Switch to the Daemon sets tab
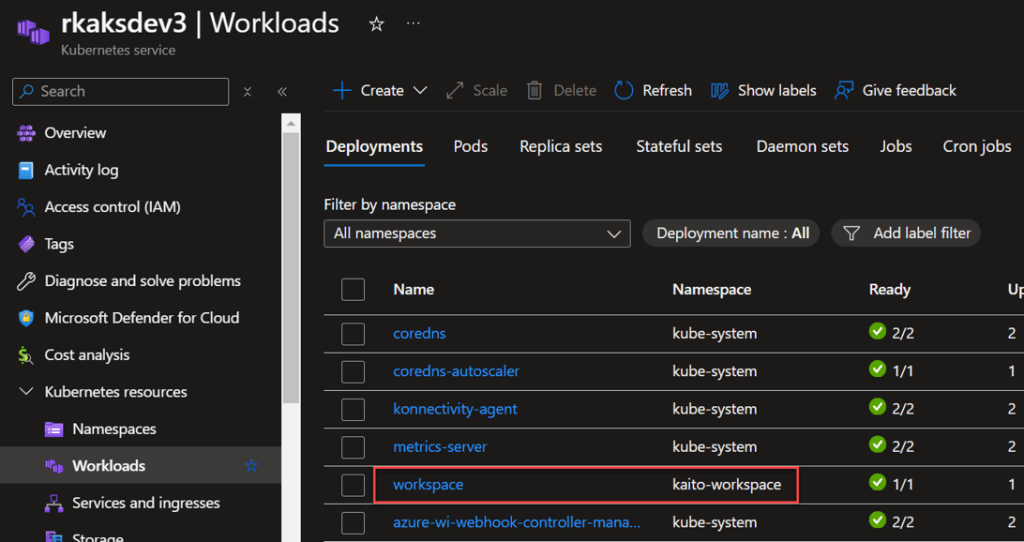 802,146
